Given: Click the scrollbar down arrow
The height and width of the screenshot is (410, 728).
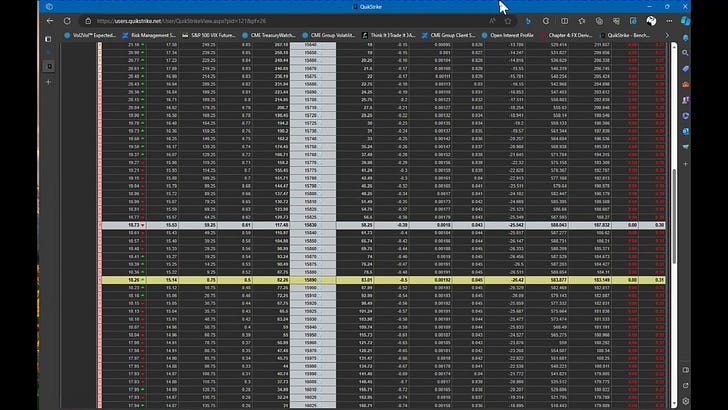Looking at the screenshot, I should tap(674, 404).
